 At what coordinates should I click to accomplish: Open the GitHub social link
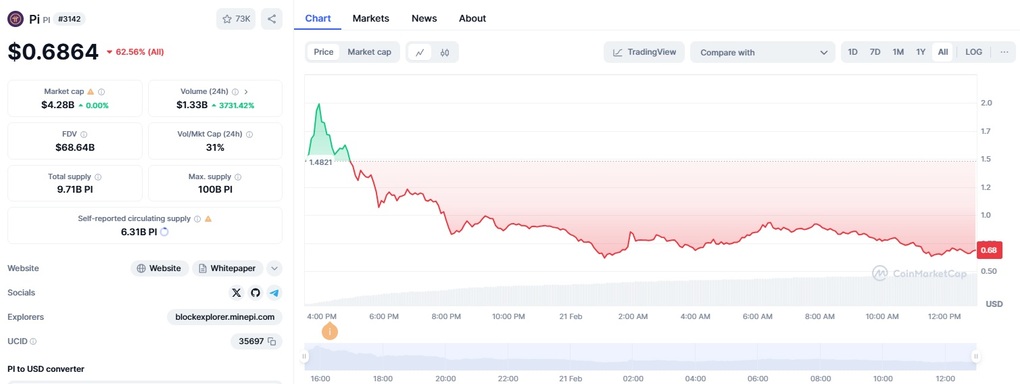point(255,293)
